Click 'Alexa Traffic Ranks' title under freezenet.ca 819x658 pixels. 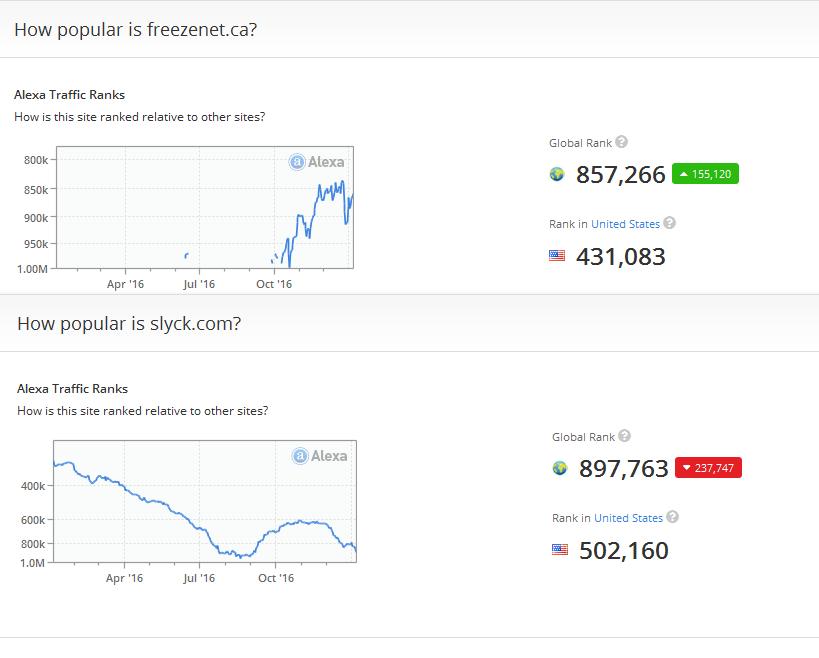coord(69,95)
